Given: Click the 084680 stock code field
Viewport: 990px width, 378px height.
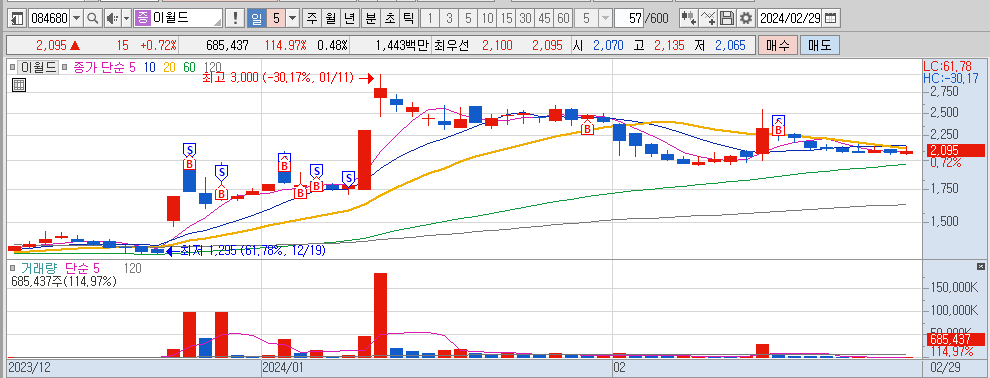Looking at the screenshot, I should [50, 18].
